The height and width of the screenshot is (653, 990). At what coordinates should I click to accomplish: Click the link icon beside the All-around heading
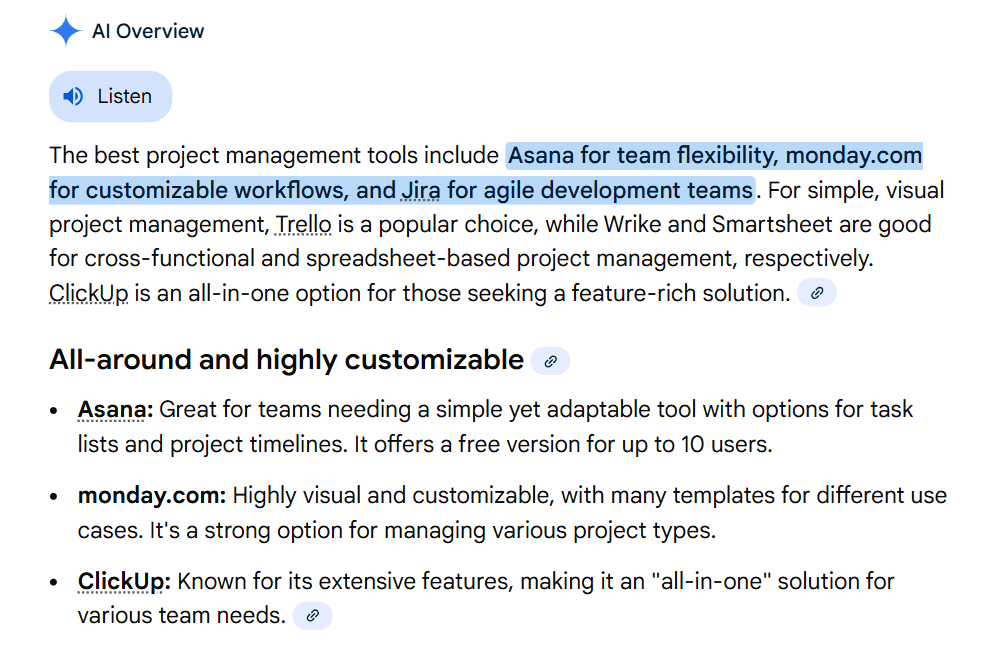point(550,361)
